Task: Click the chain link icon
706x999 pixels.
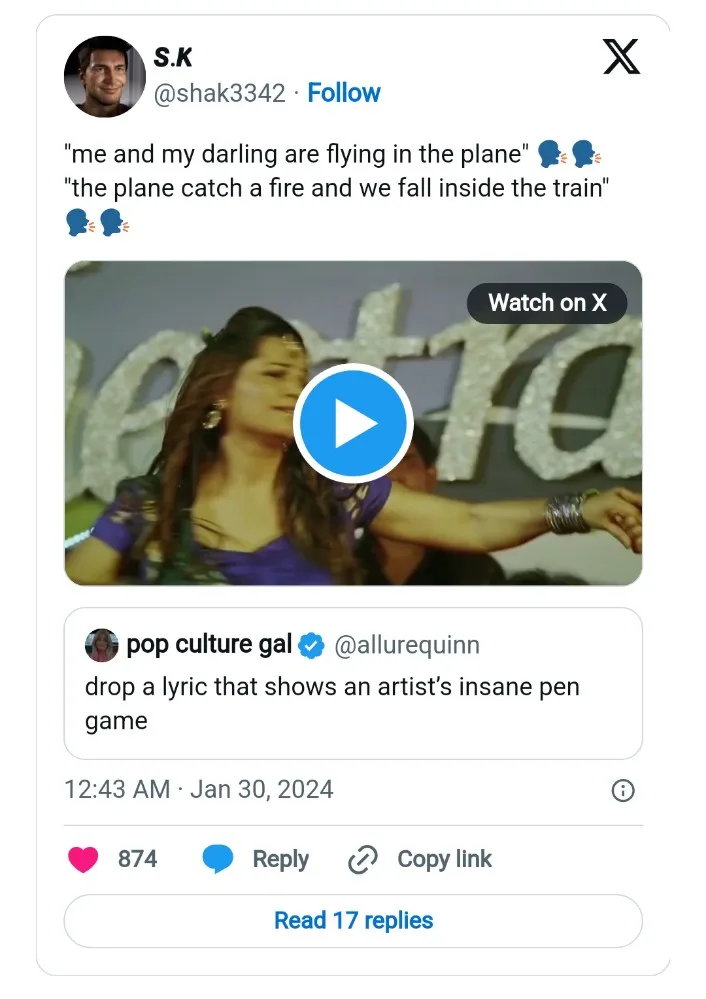Action: point(362,859)
